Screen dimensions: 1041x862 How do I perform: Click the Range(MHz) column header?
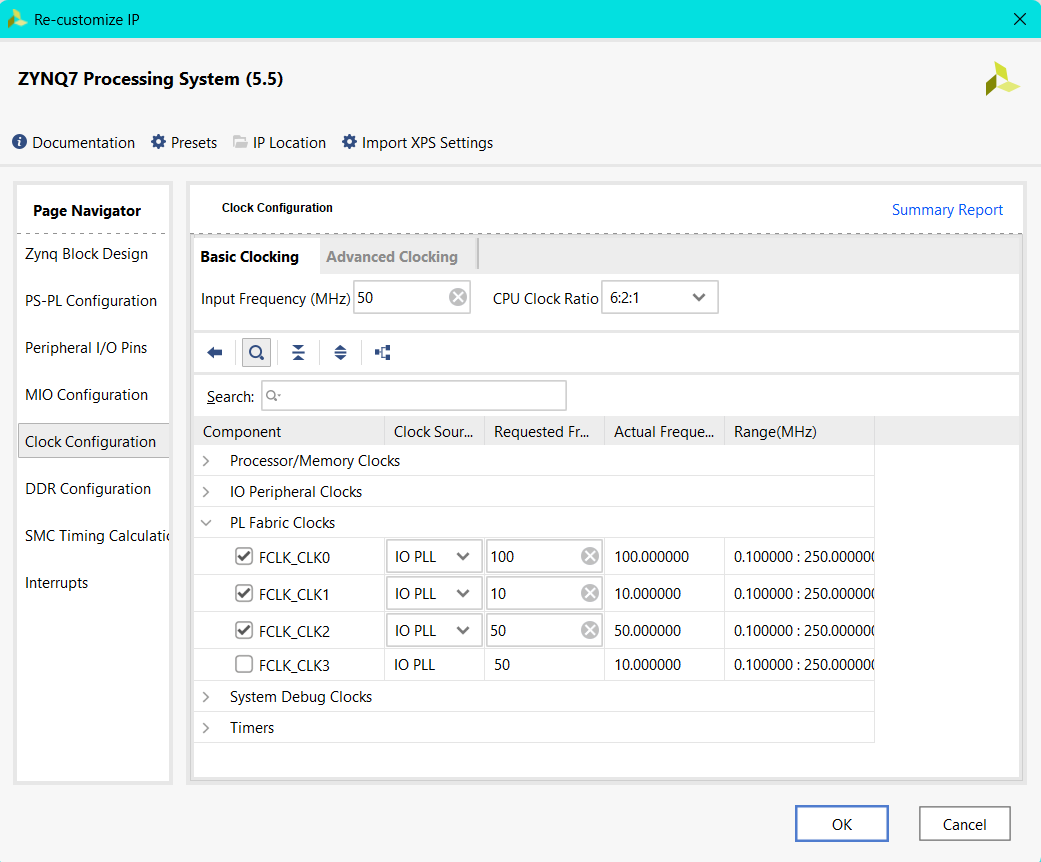tap(799, 432)
